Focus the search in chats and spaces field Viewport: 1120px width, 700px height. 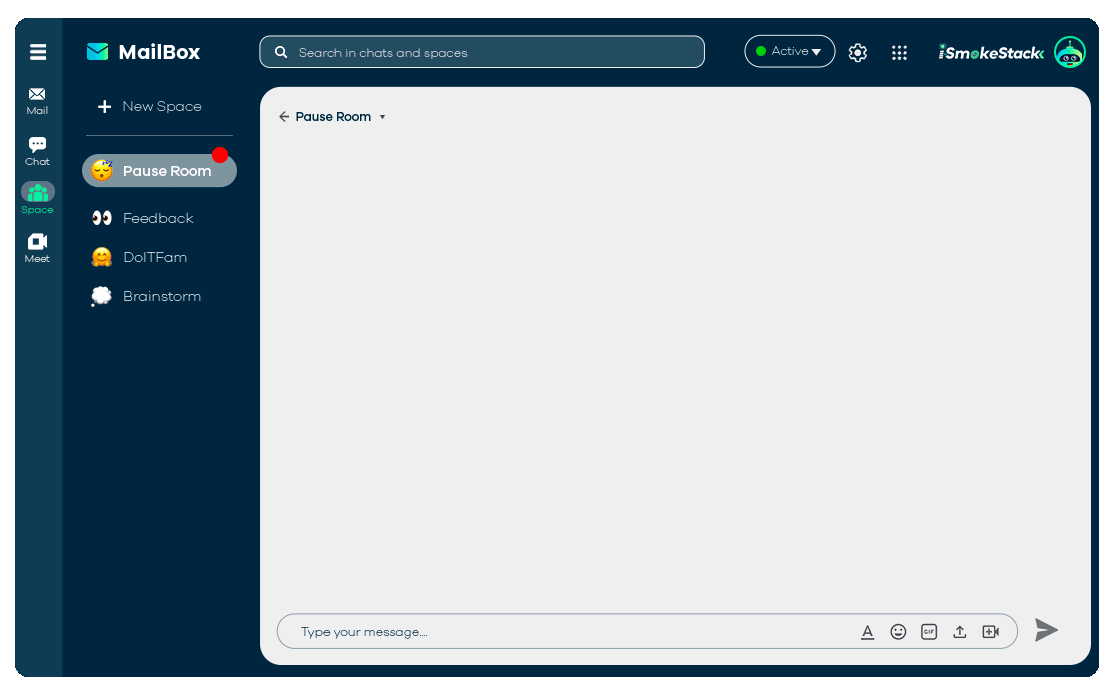(x=482, y=52)
